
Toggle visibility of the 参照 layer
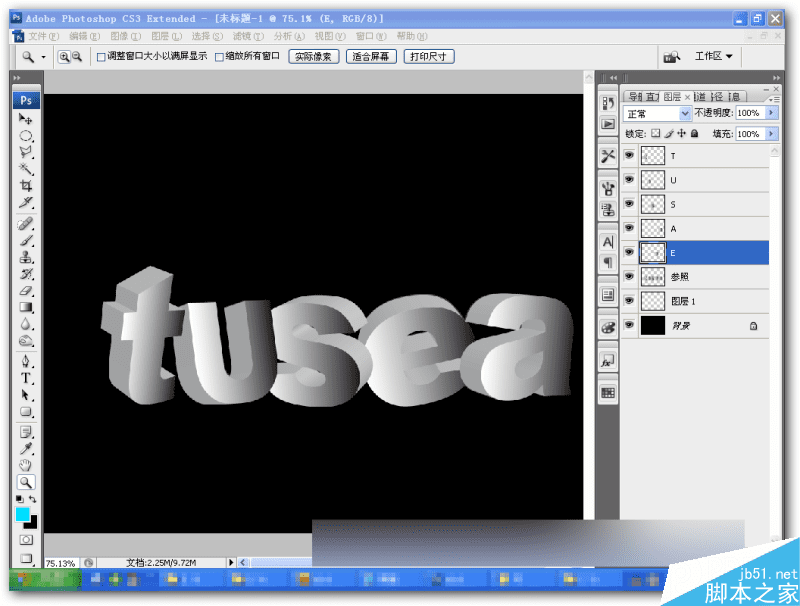(x=629, y=276)
